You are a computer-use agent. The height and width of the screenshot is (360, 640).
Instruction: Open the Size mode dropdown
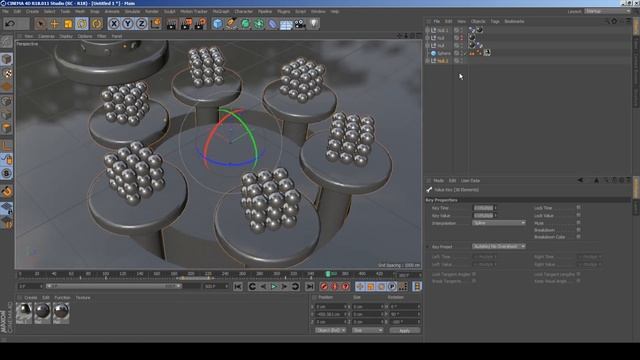pos(367,330)
